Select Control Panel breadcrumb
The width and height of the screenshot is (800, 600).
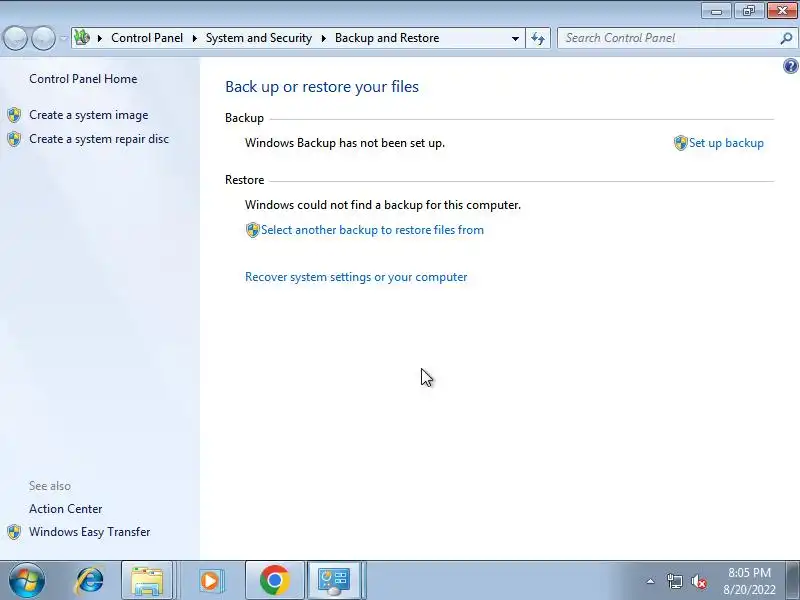pyautogui.click(x=147, y=38)
